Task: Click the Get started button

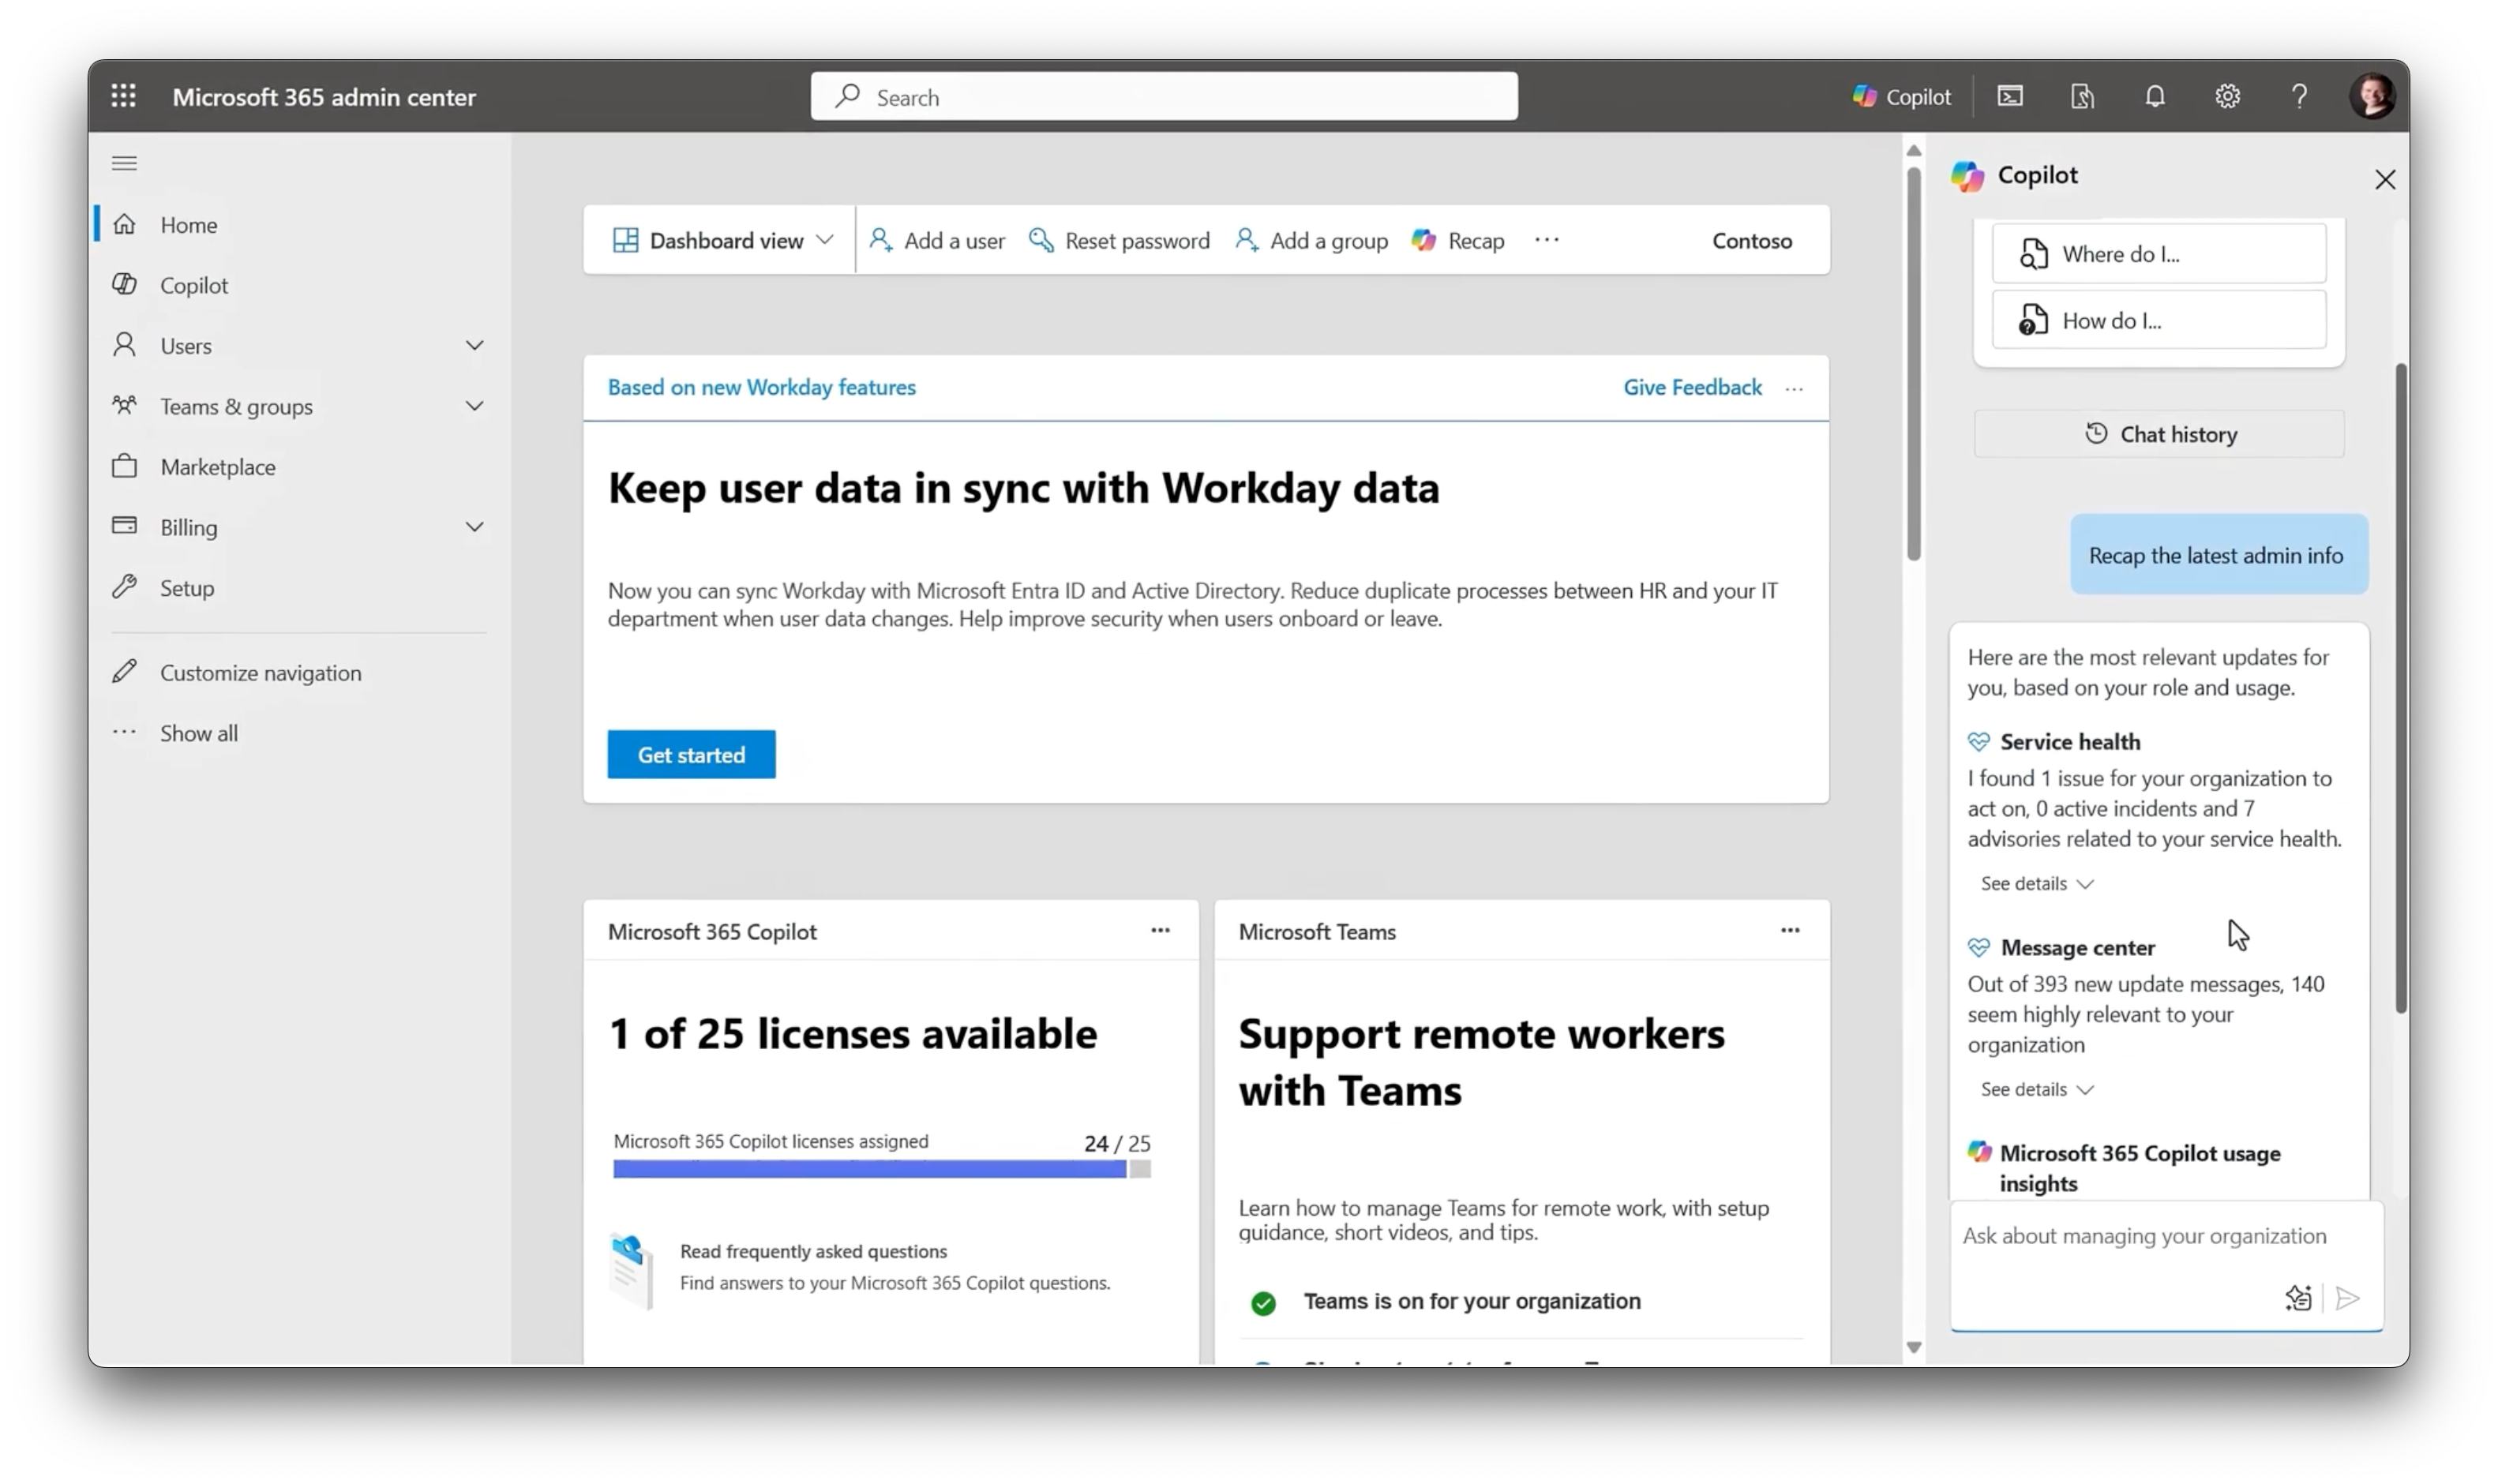Action: tap(691, 755)
